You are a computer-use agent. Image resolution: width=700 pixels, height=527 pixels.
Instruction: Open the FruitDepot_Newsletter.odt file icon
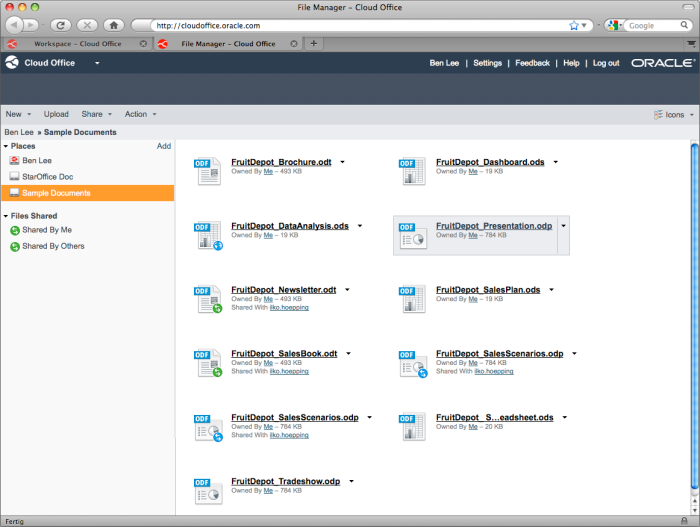[208, 299]
